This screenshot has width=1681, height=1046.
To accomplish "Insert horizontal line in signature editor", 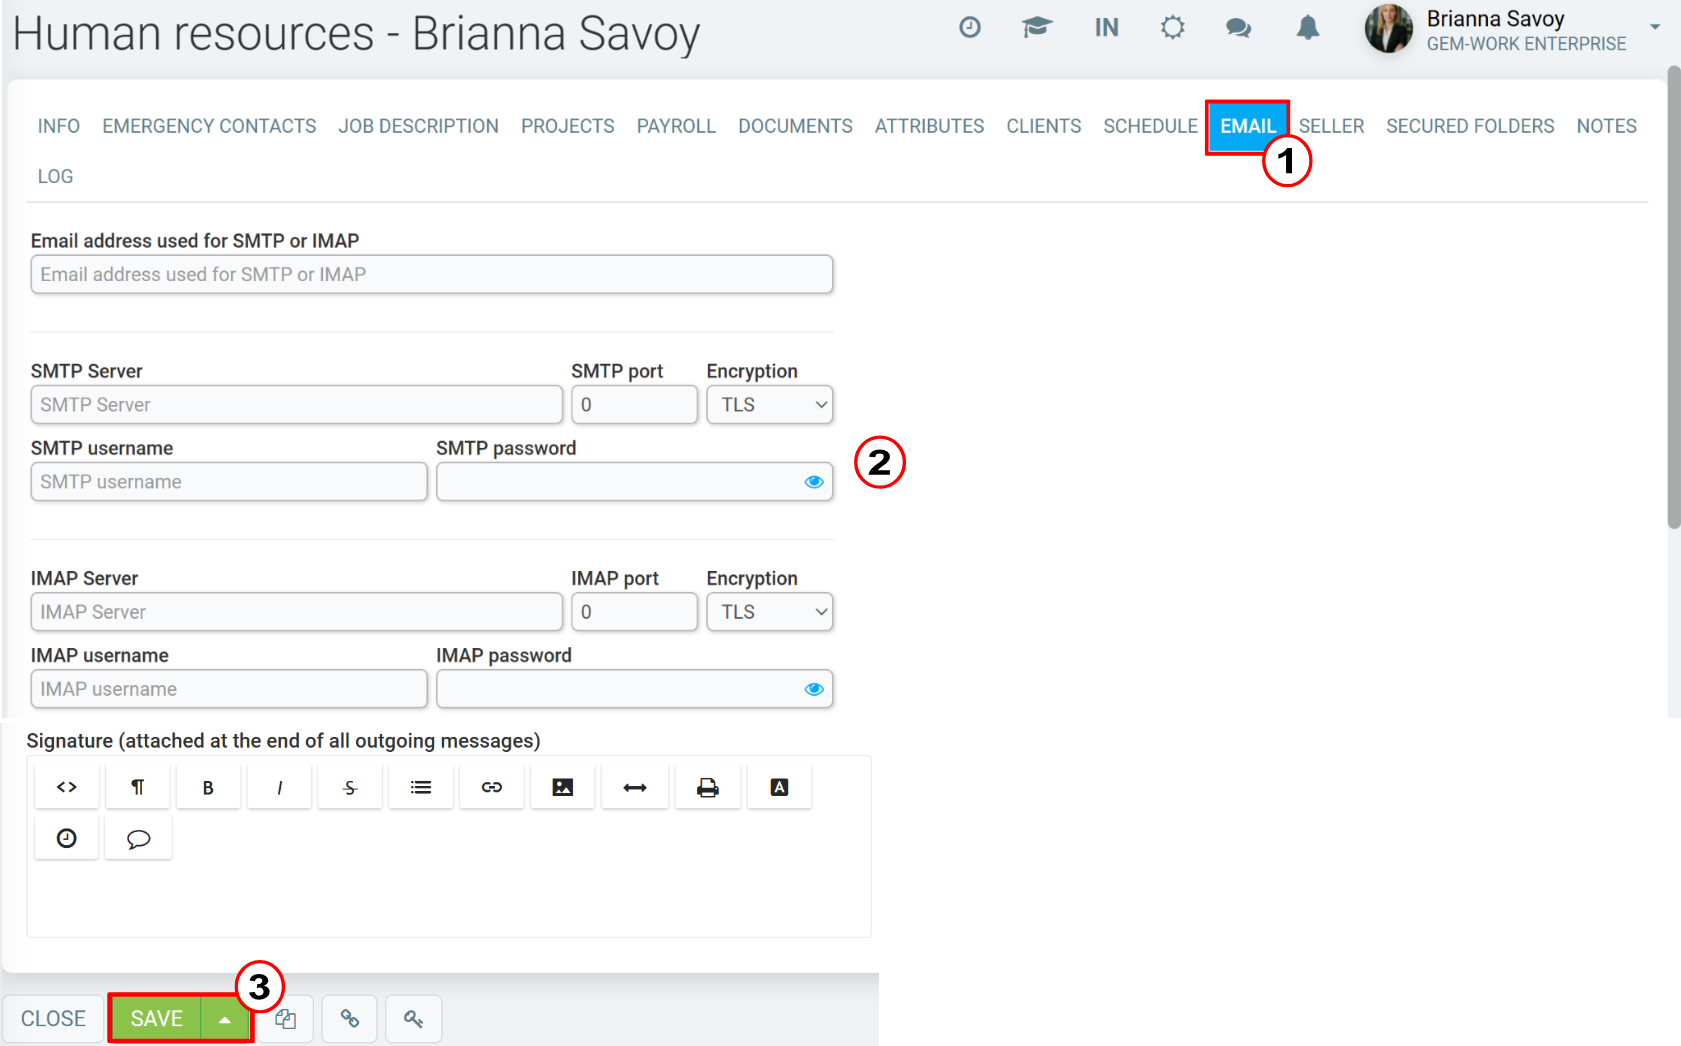I will click(635, 787).
